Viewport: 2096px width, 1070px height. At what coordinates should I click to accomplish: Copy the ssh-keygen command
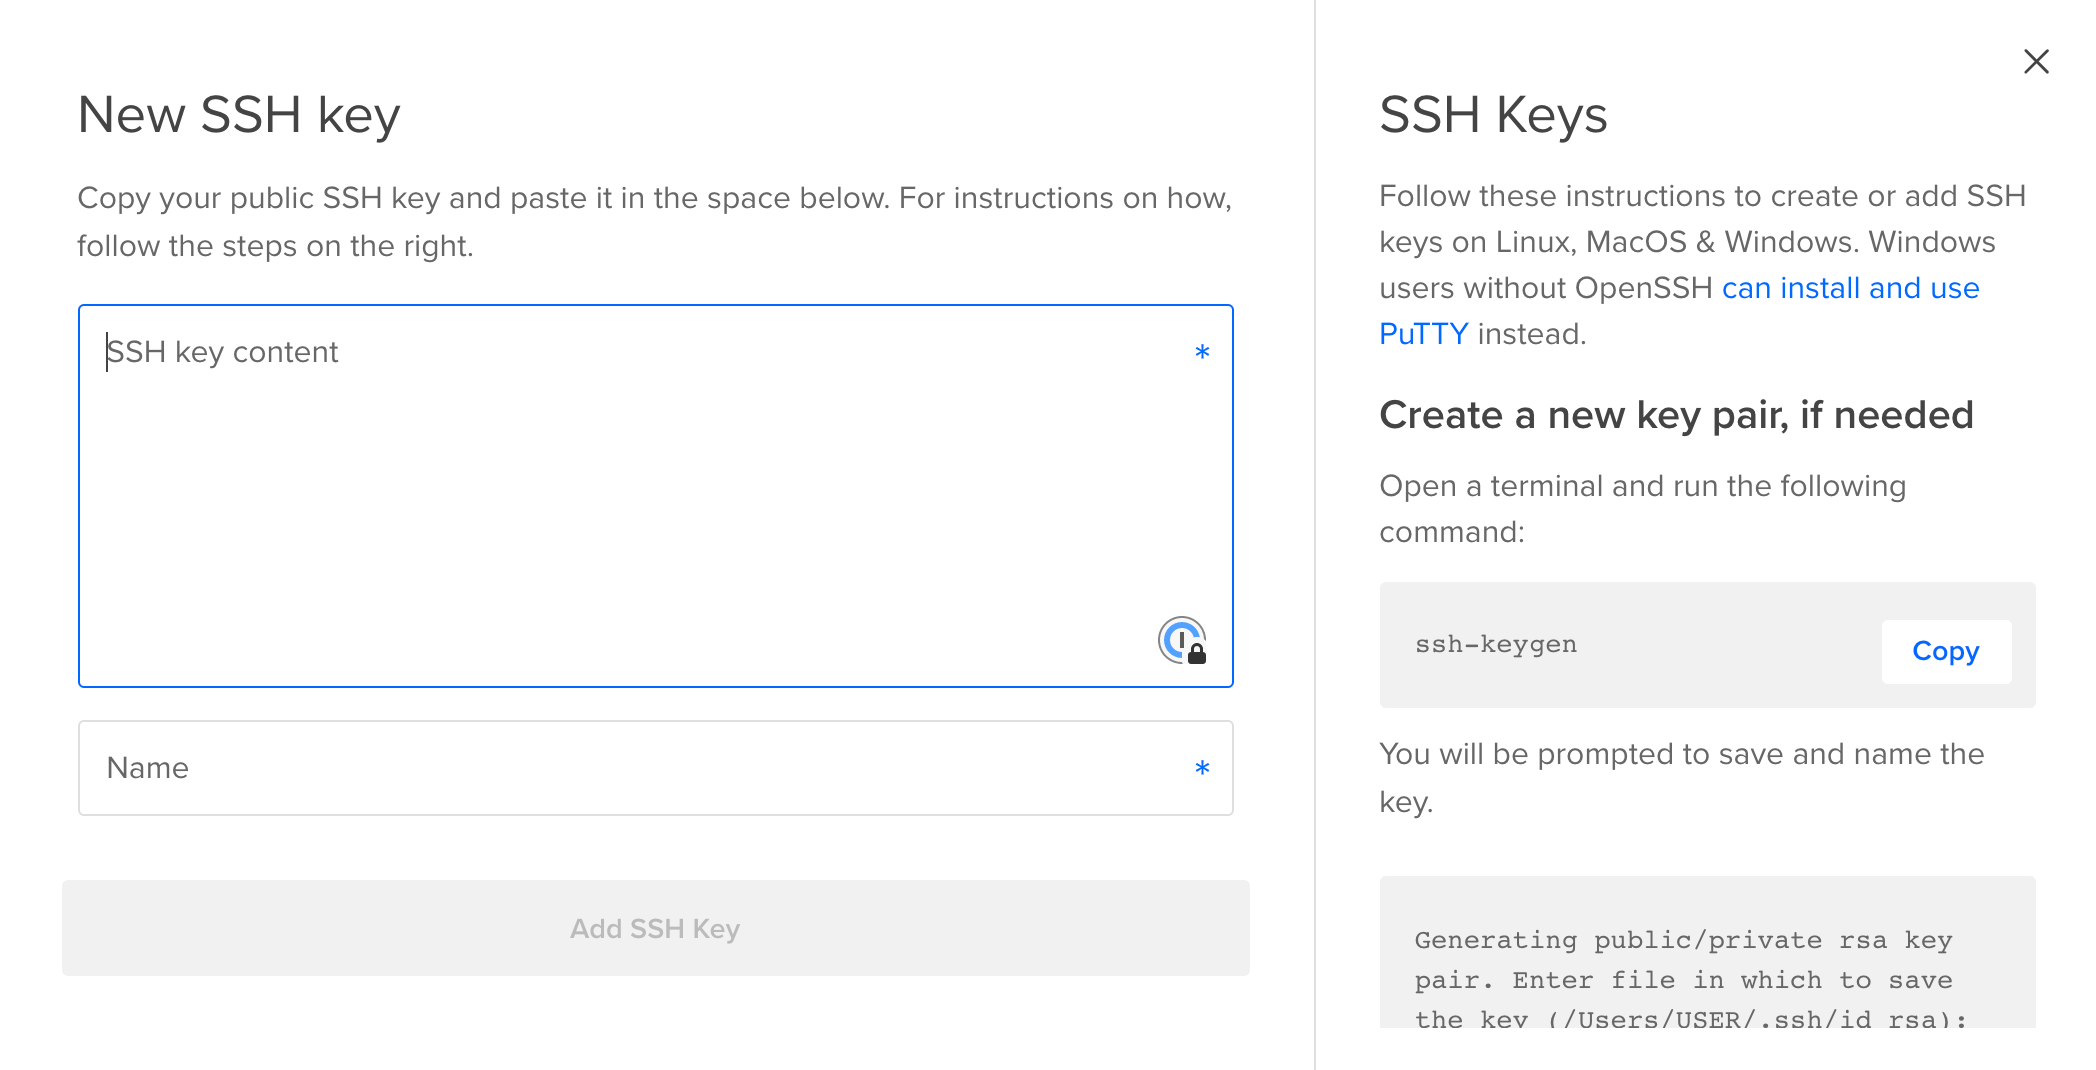click(1945, 651)
